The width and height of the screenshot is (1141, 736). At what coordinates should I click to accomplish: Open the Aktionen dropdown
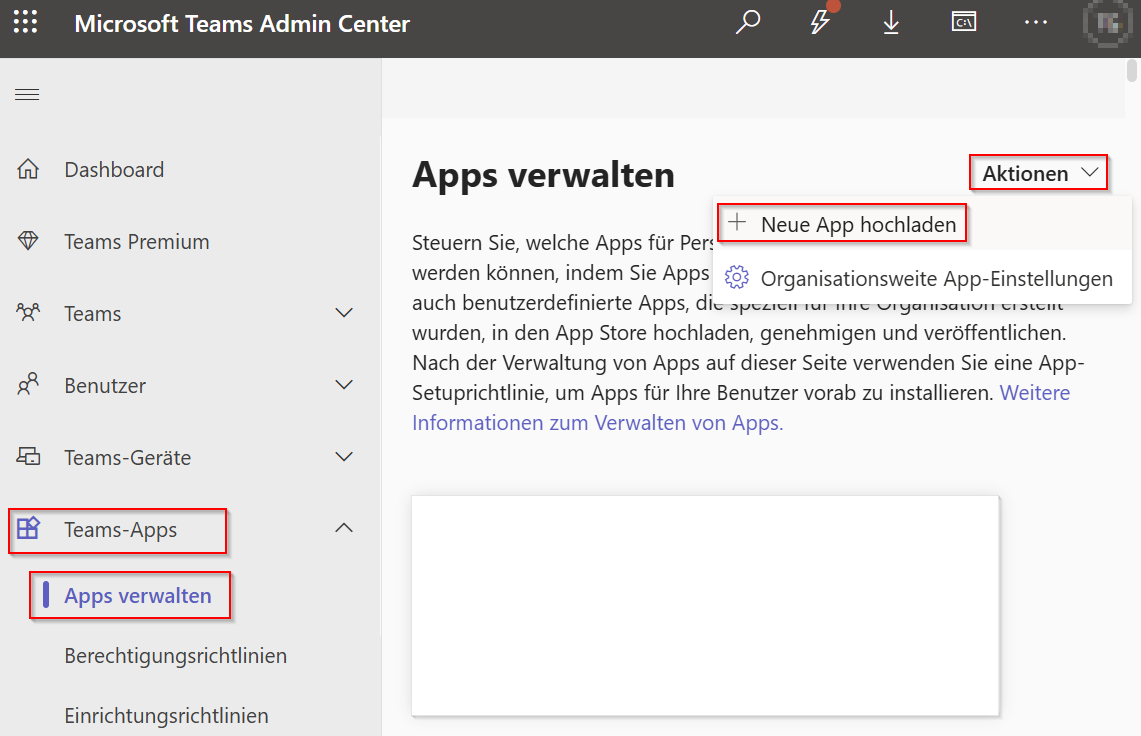point(1038,172)
